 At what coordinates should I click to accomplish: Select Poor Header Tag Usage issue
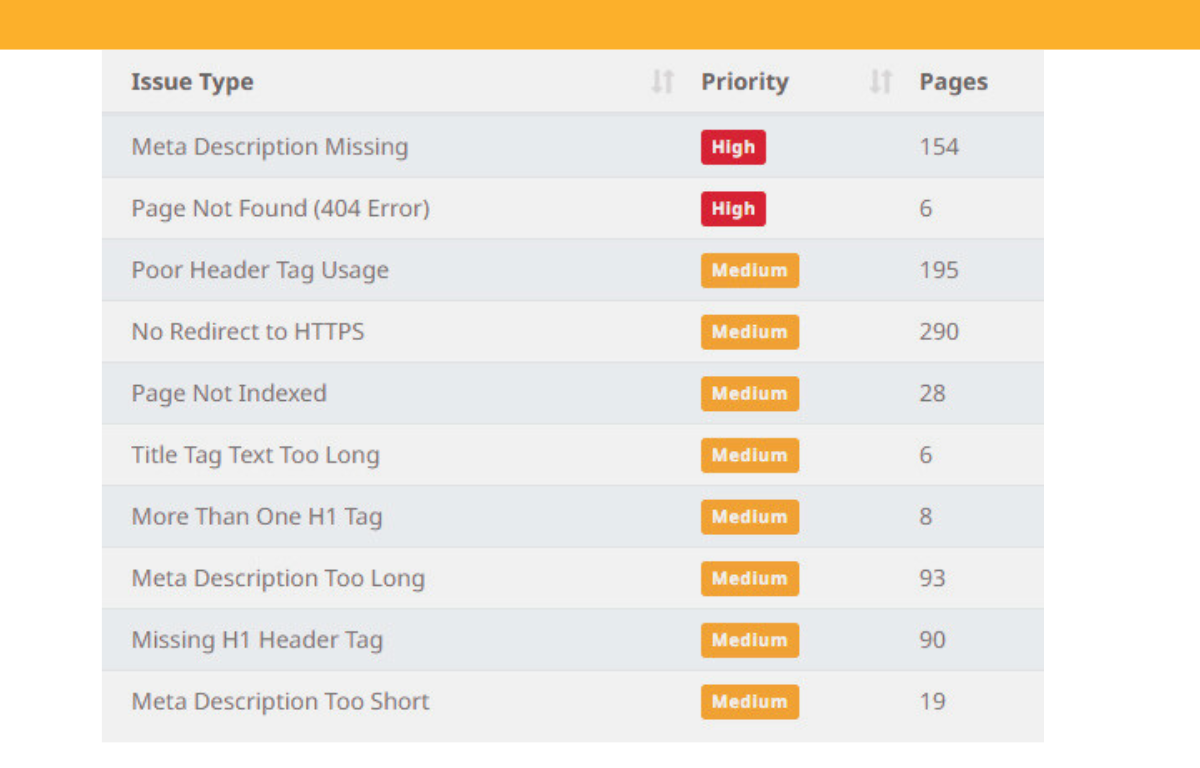coord(260,270)
